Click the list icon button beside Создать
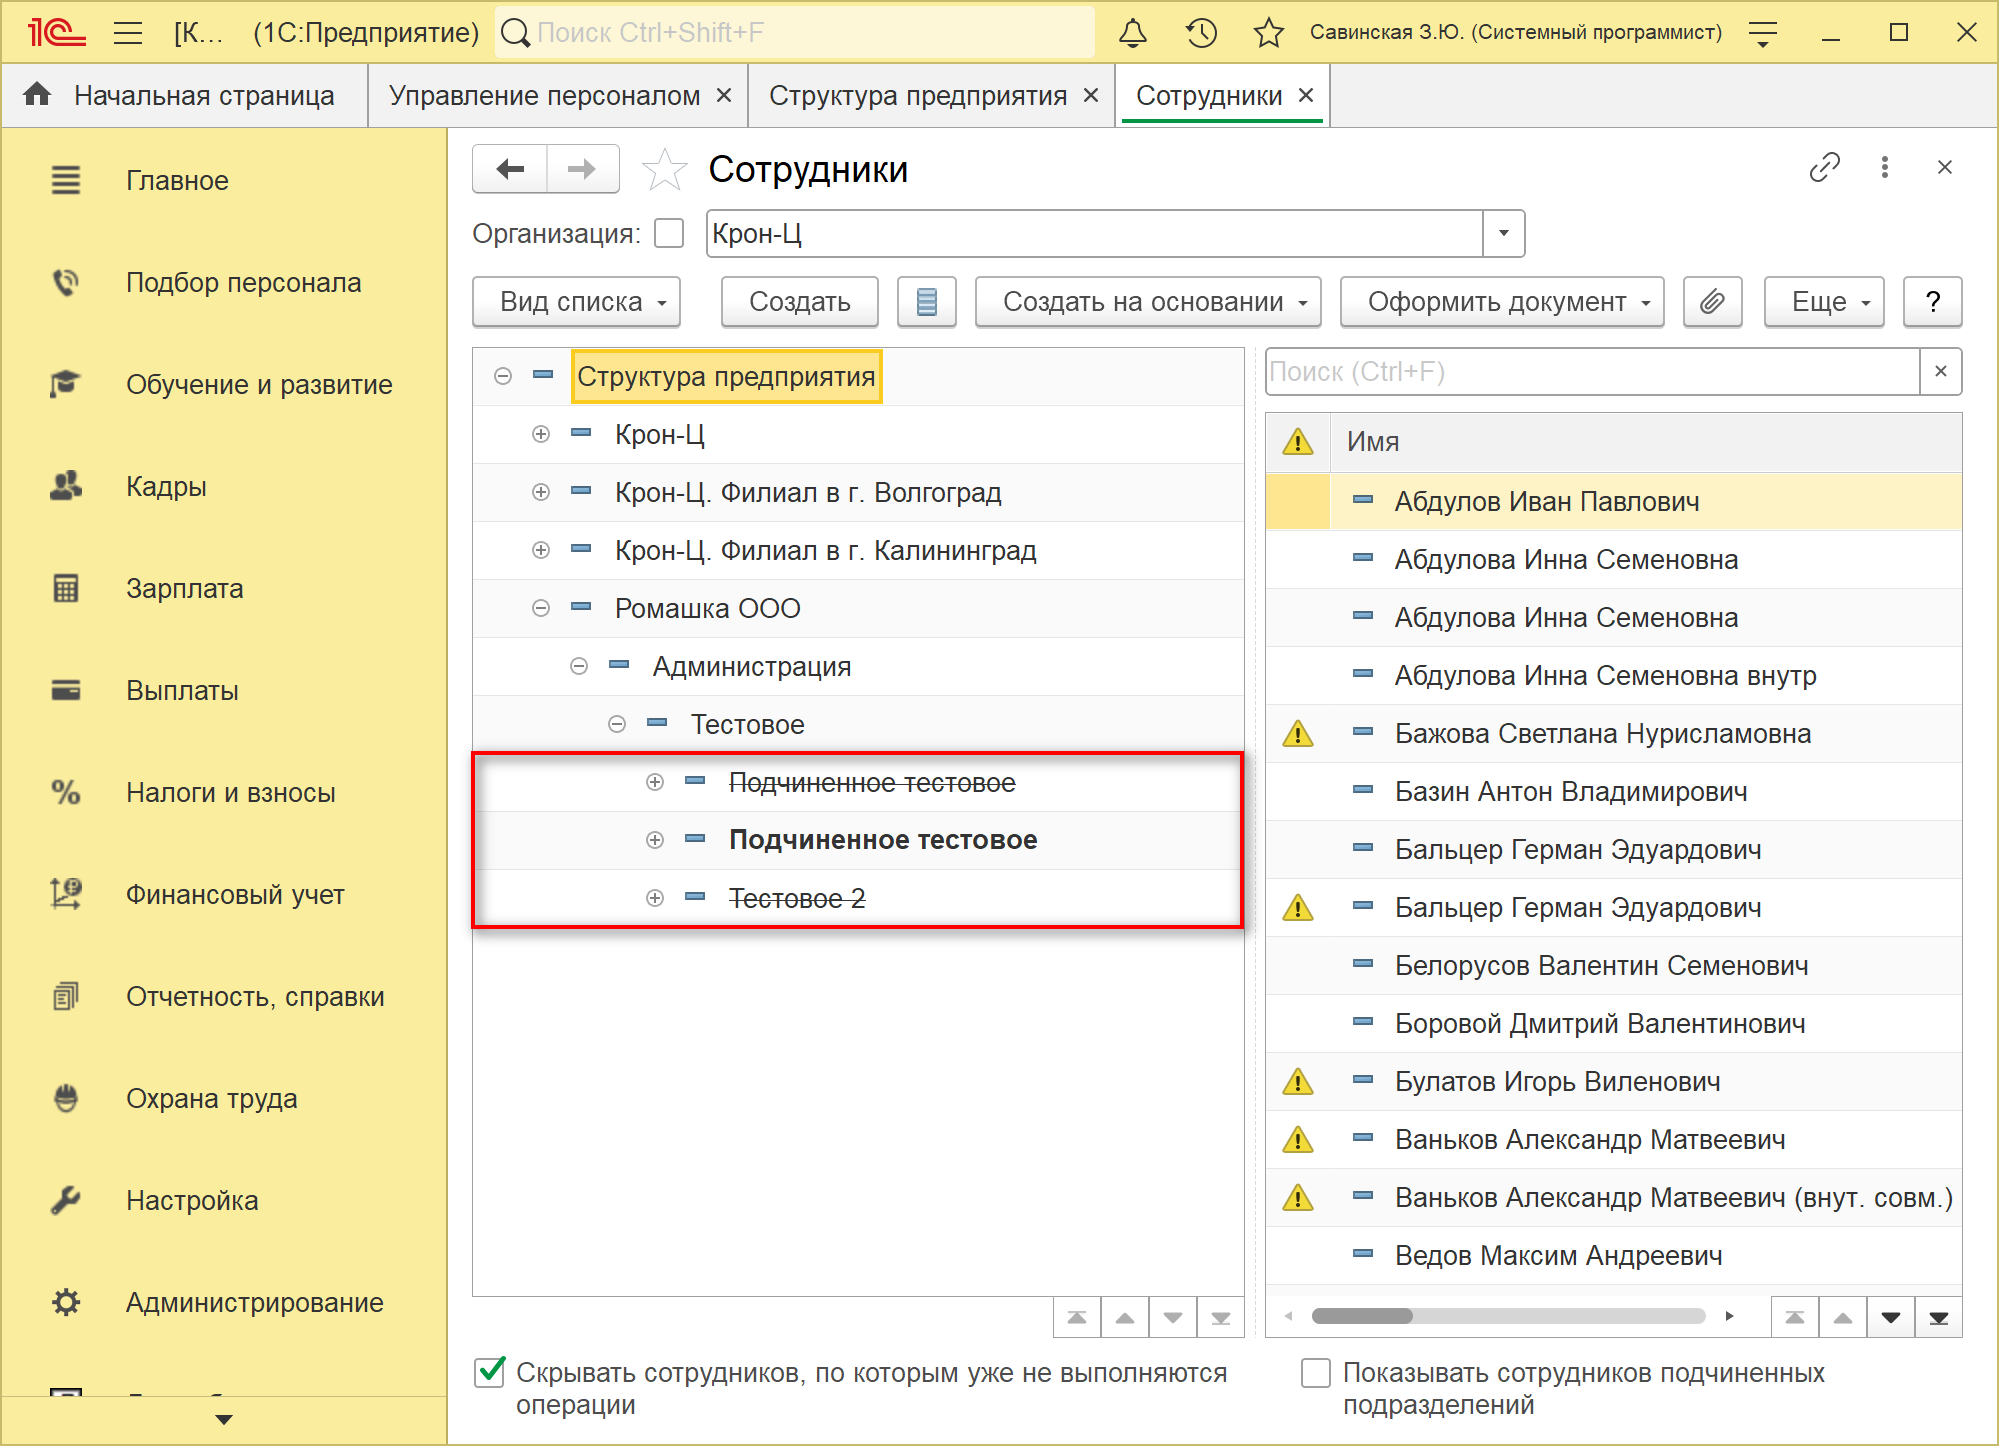 click(x=926, y=302)
